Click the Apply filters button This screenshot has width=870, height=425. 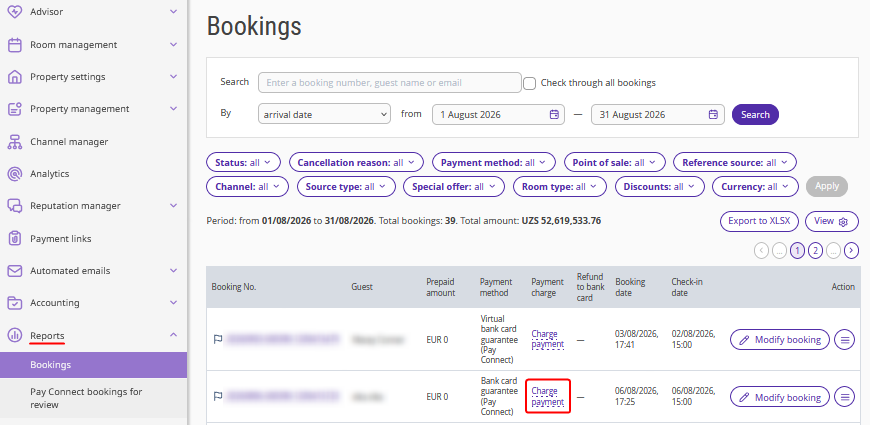827,186
